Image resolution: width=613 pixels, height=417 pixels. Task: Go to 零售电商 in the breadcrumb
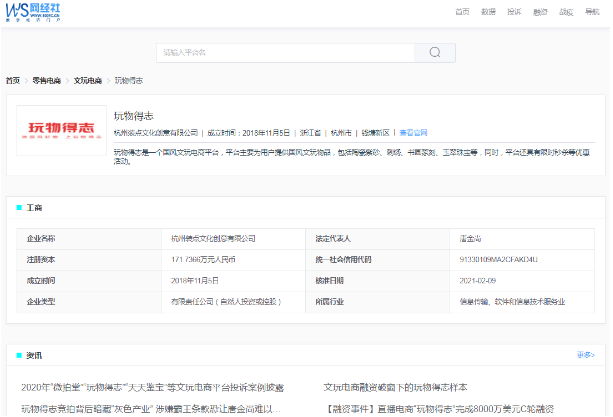(x=47, y=81)
